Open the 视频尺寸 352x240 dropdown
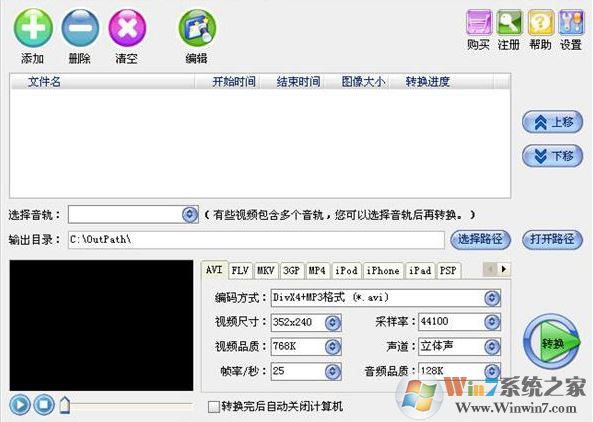This screenshot has width=593, height=422. click(332, 323)
